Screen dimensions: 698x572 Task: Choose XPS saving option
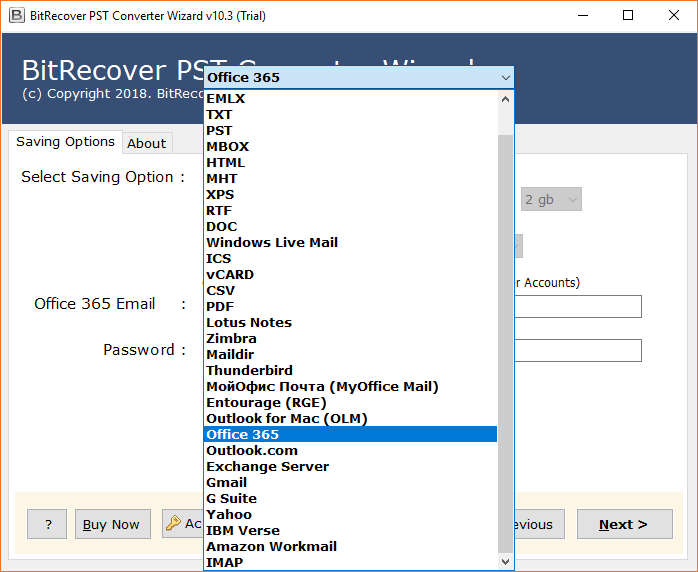point(350,195)
